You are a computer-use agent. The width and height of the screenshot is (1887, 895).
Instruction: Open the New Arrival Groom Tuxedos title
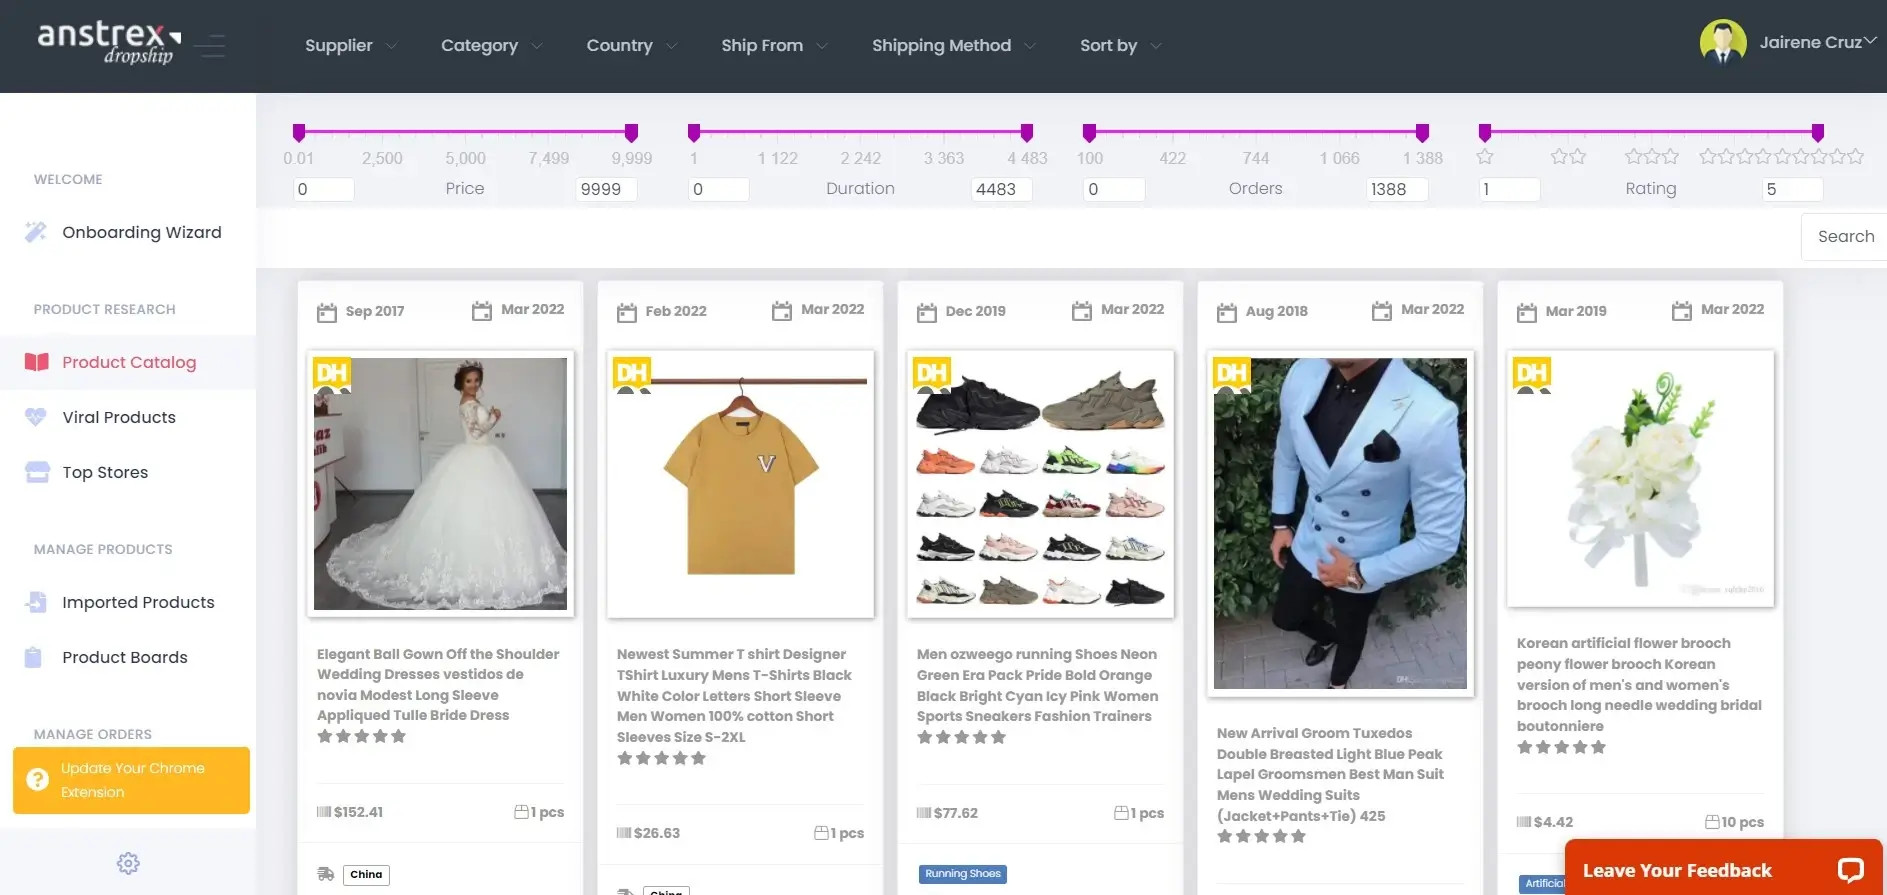tap(1330, 774)
